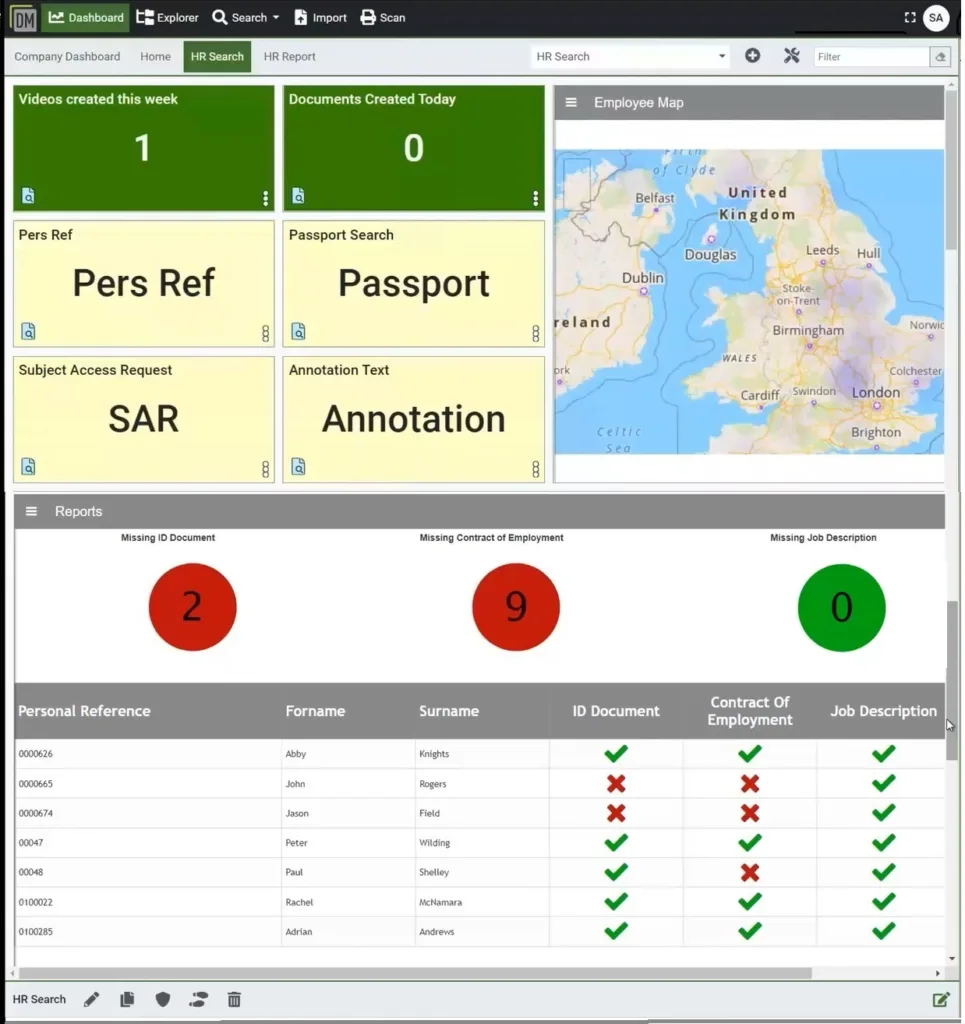Click search icon on Passport Search tile
Image resolution: width=965 pixels, height=1024 pixels.
[x=298, y=331]
